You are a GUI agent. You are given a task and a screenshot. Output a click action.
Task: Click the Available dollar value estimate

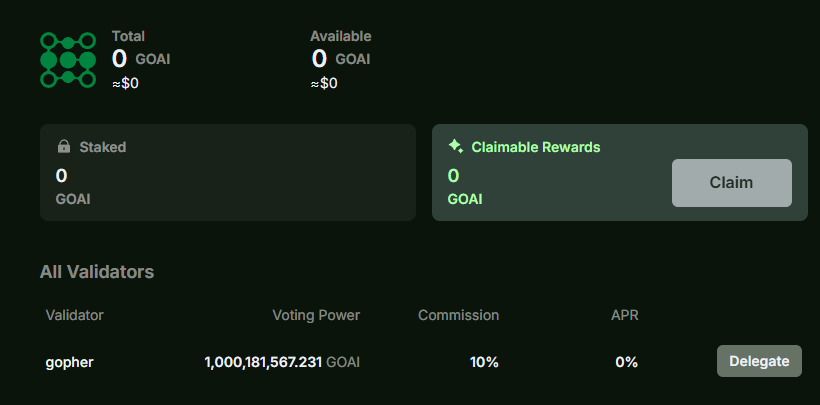tap(323, 83)
